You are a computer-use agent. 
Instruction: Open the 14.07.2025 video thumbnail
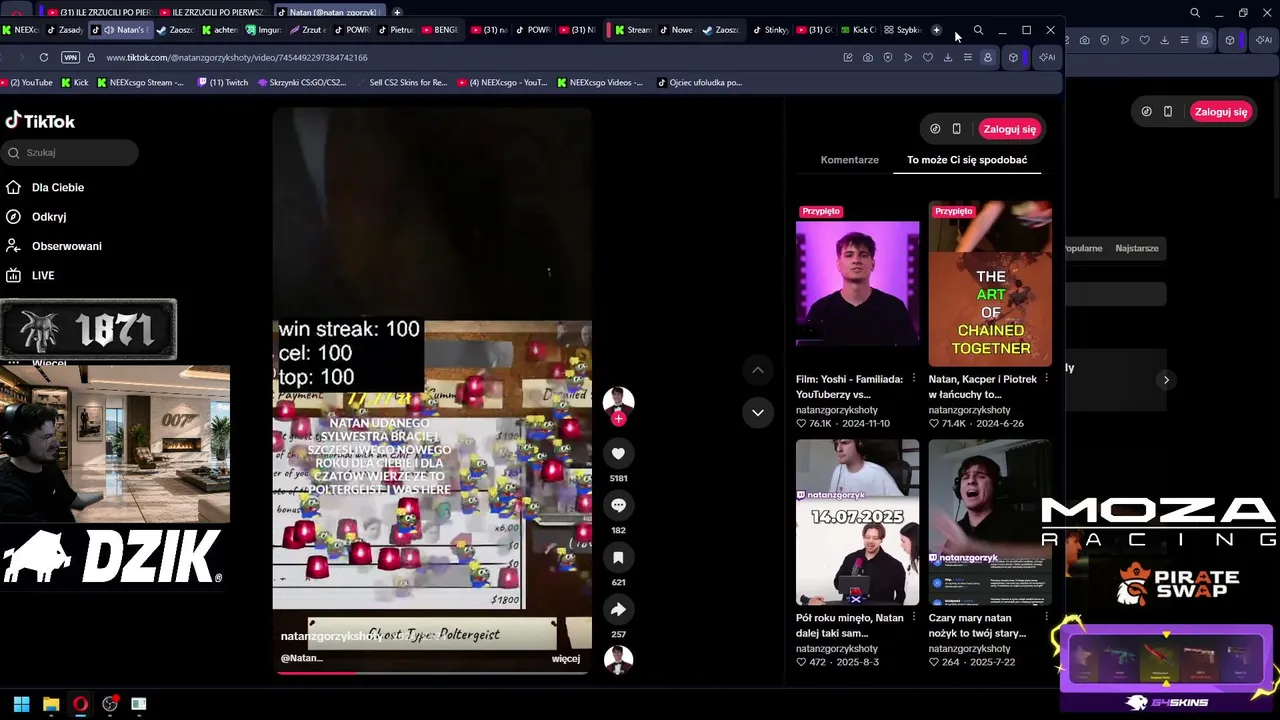click(857, 522)
